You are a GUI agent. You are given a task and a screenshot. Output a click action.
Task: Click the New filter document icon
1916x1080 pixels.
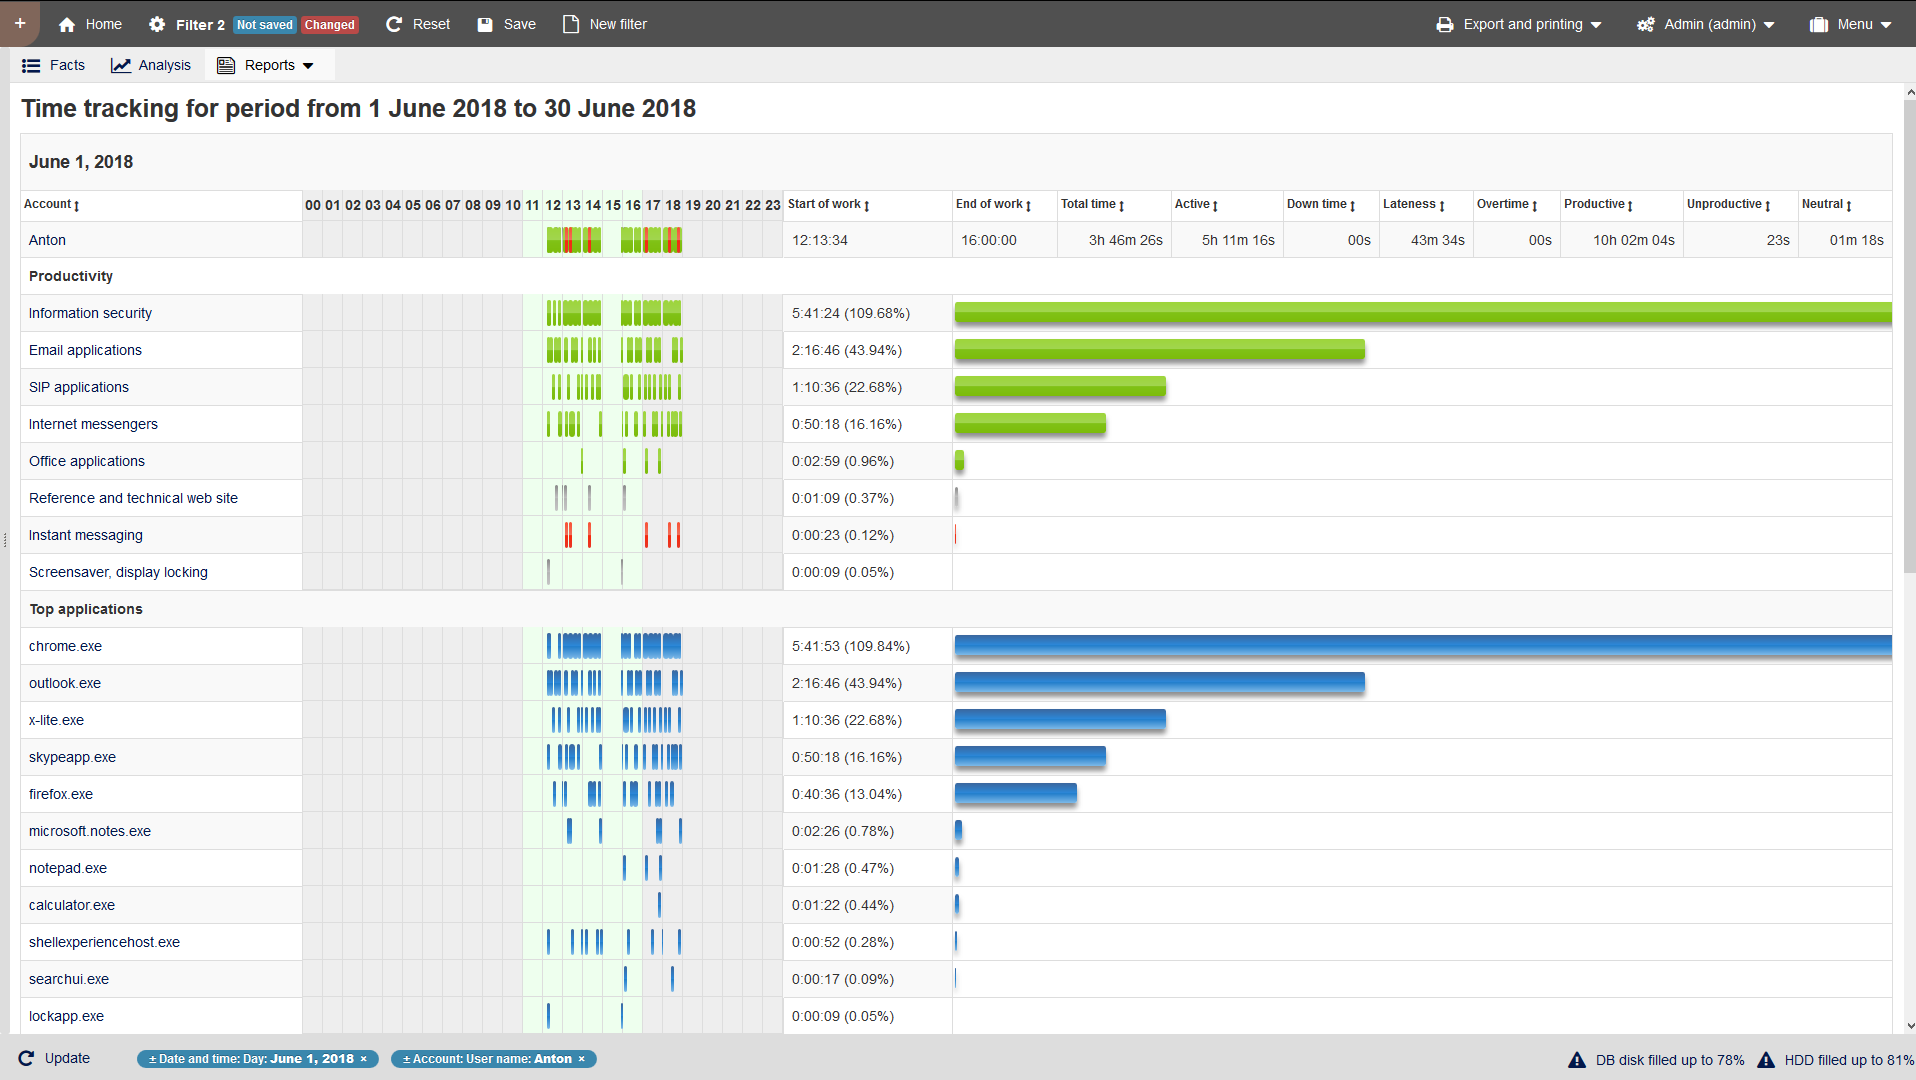(571, 24)
